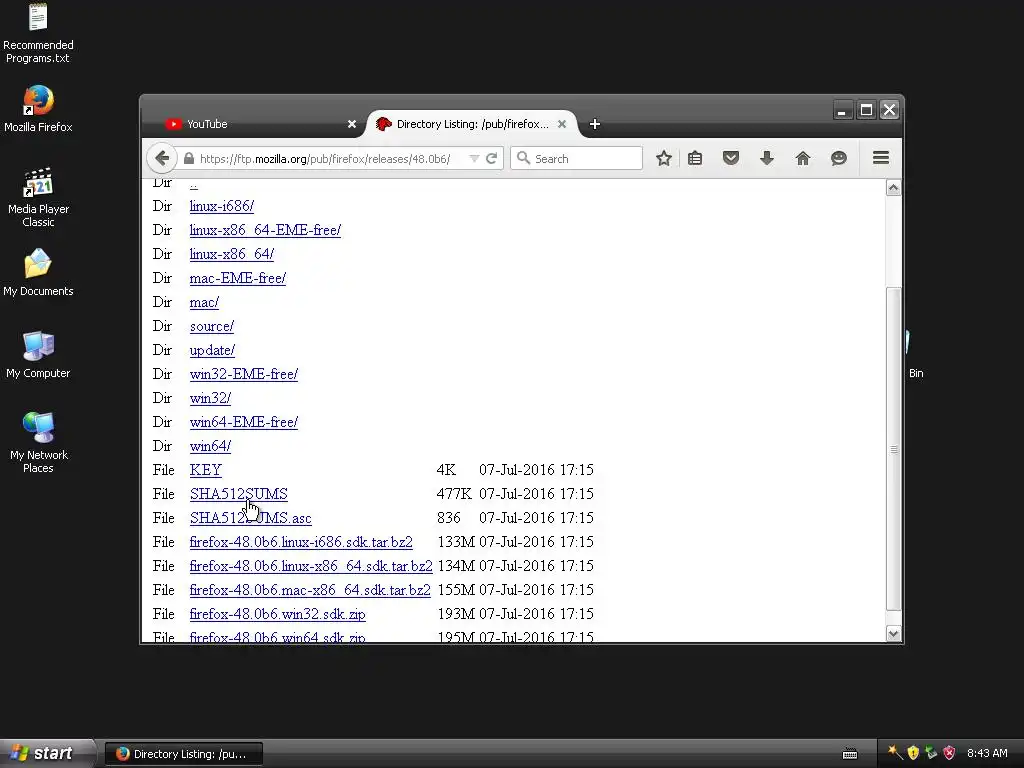Click the search box in toolbar
The image size is (1024, 768).
click(576, 159)
